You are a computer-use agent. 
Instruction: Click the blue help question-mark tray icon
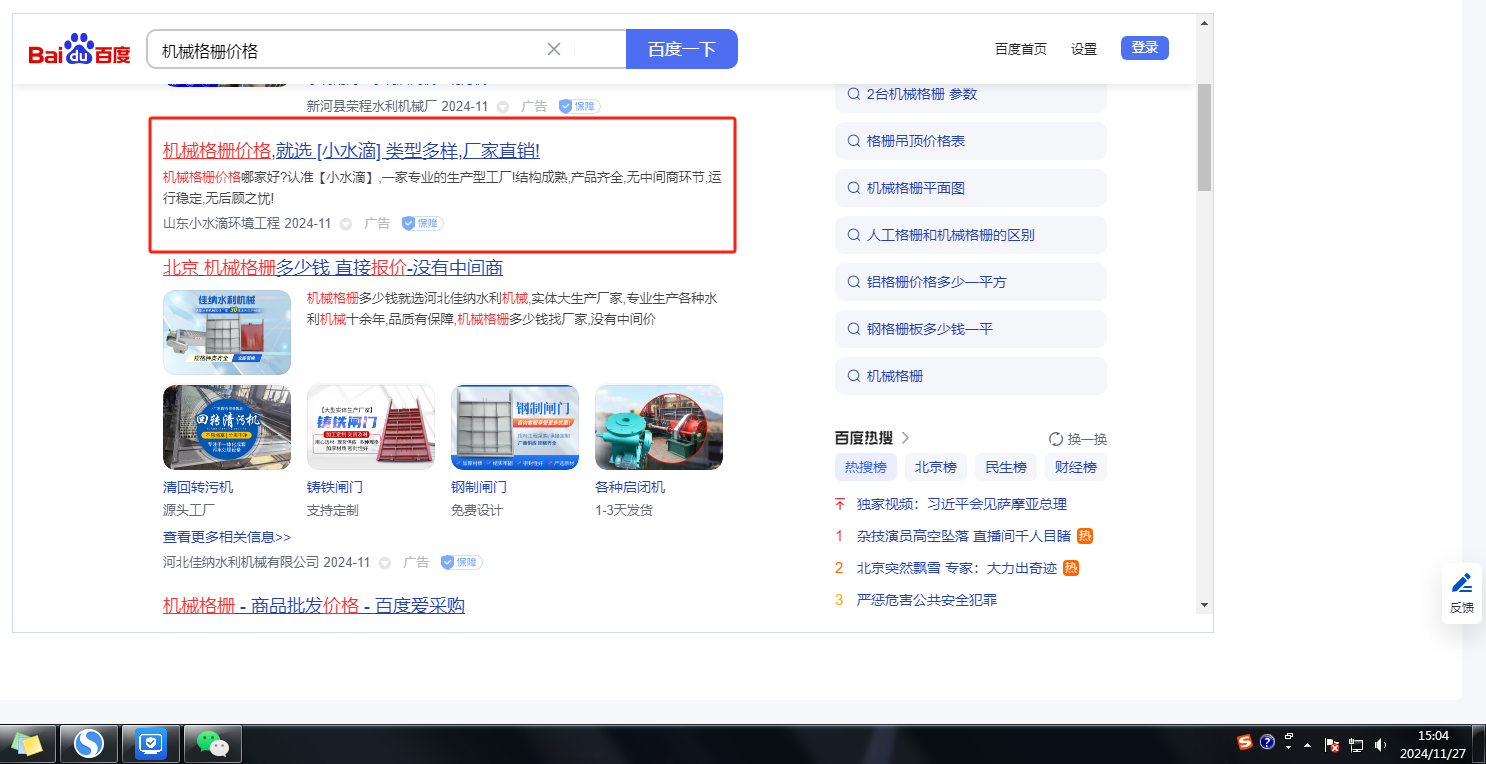click(1267, 742)
